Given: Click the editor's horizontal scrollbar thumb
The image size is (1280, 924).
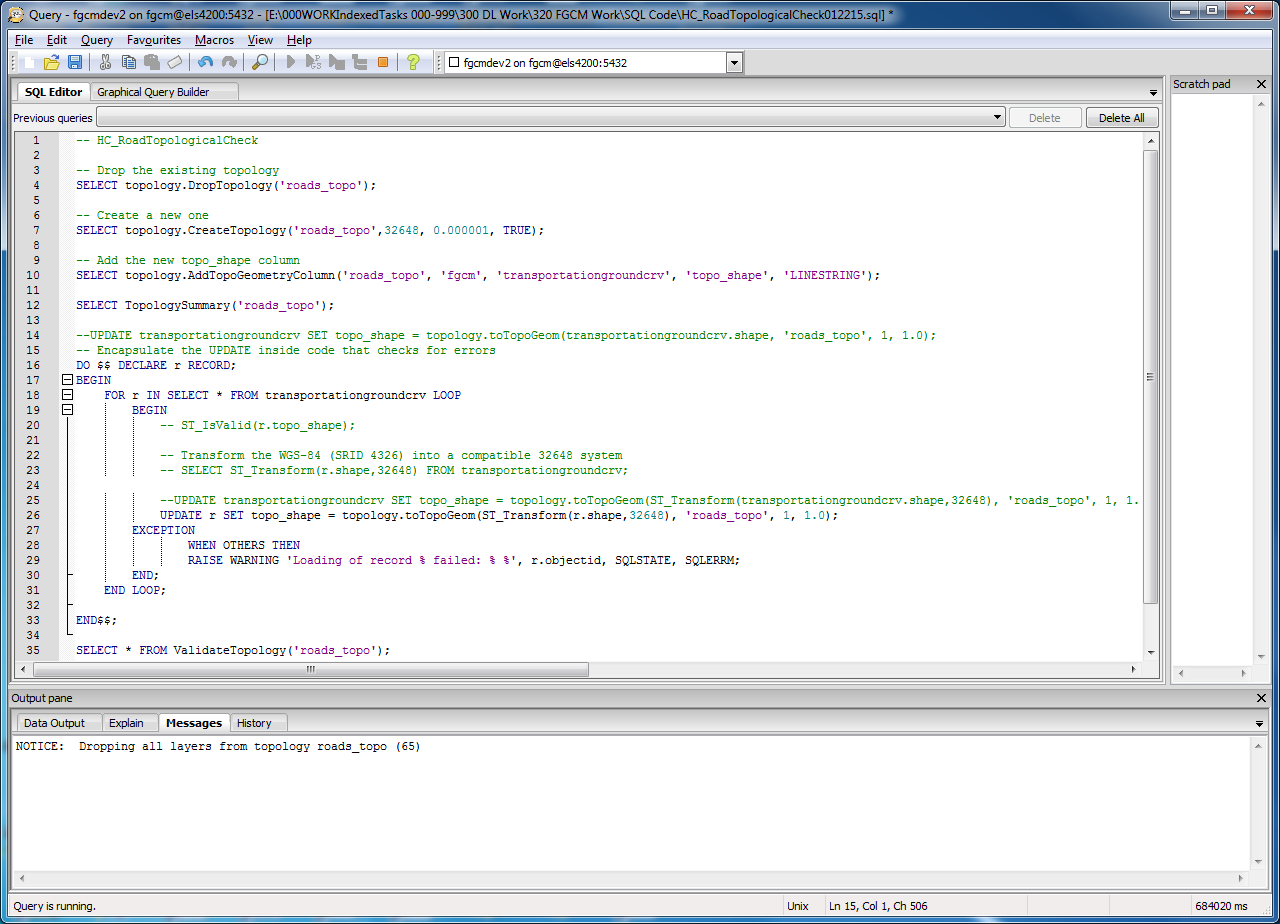Looking at the screenshot, I should (310, 669).
